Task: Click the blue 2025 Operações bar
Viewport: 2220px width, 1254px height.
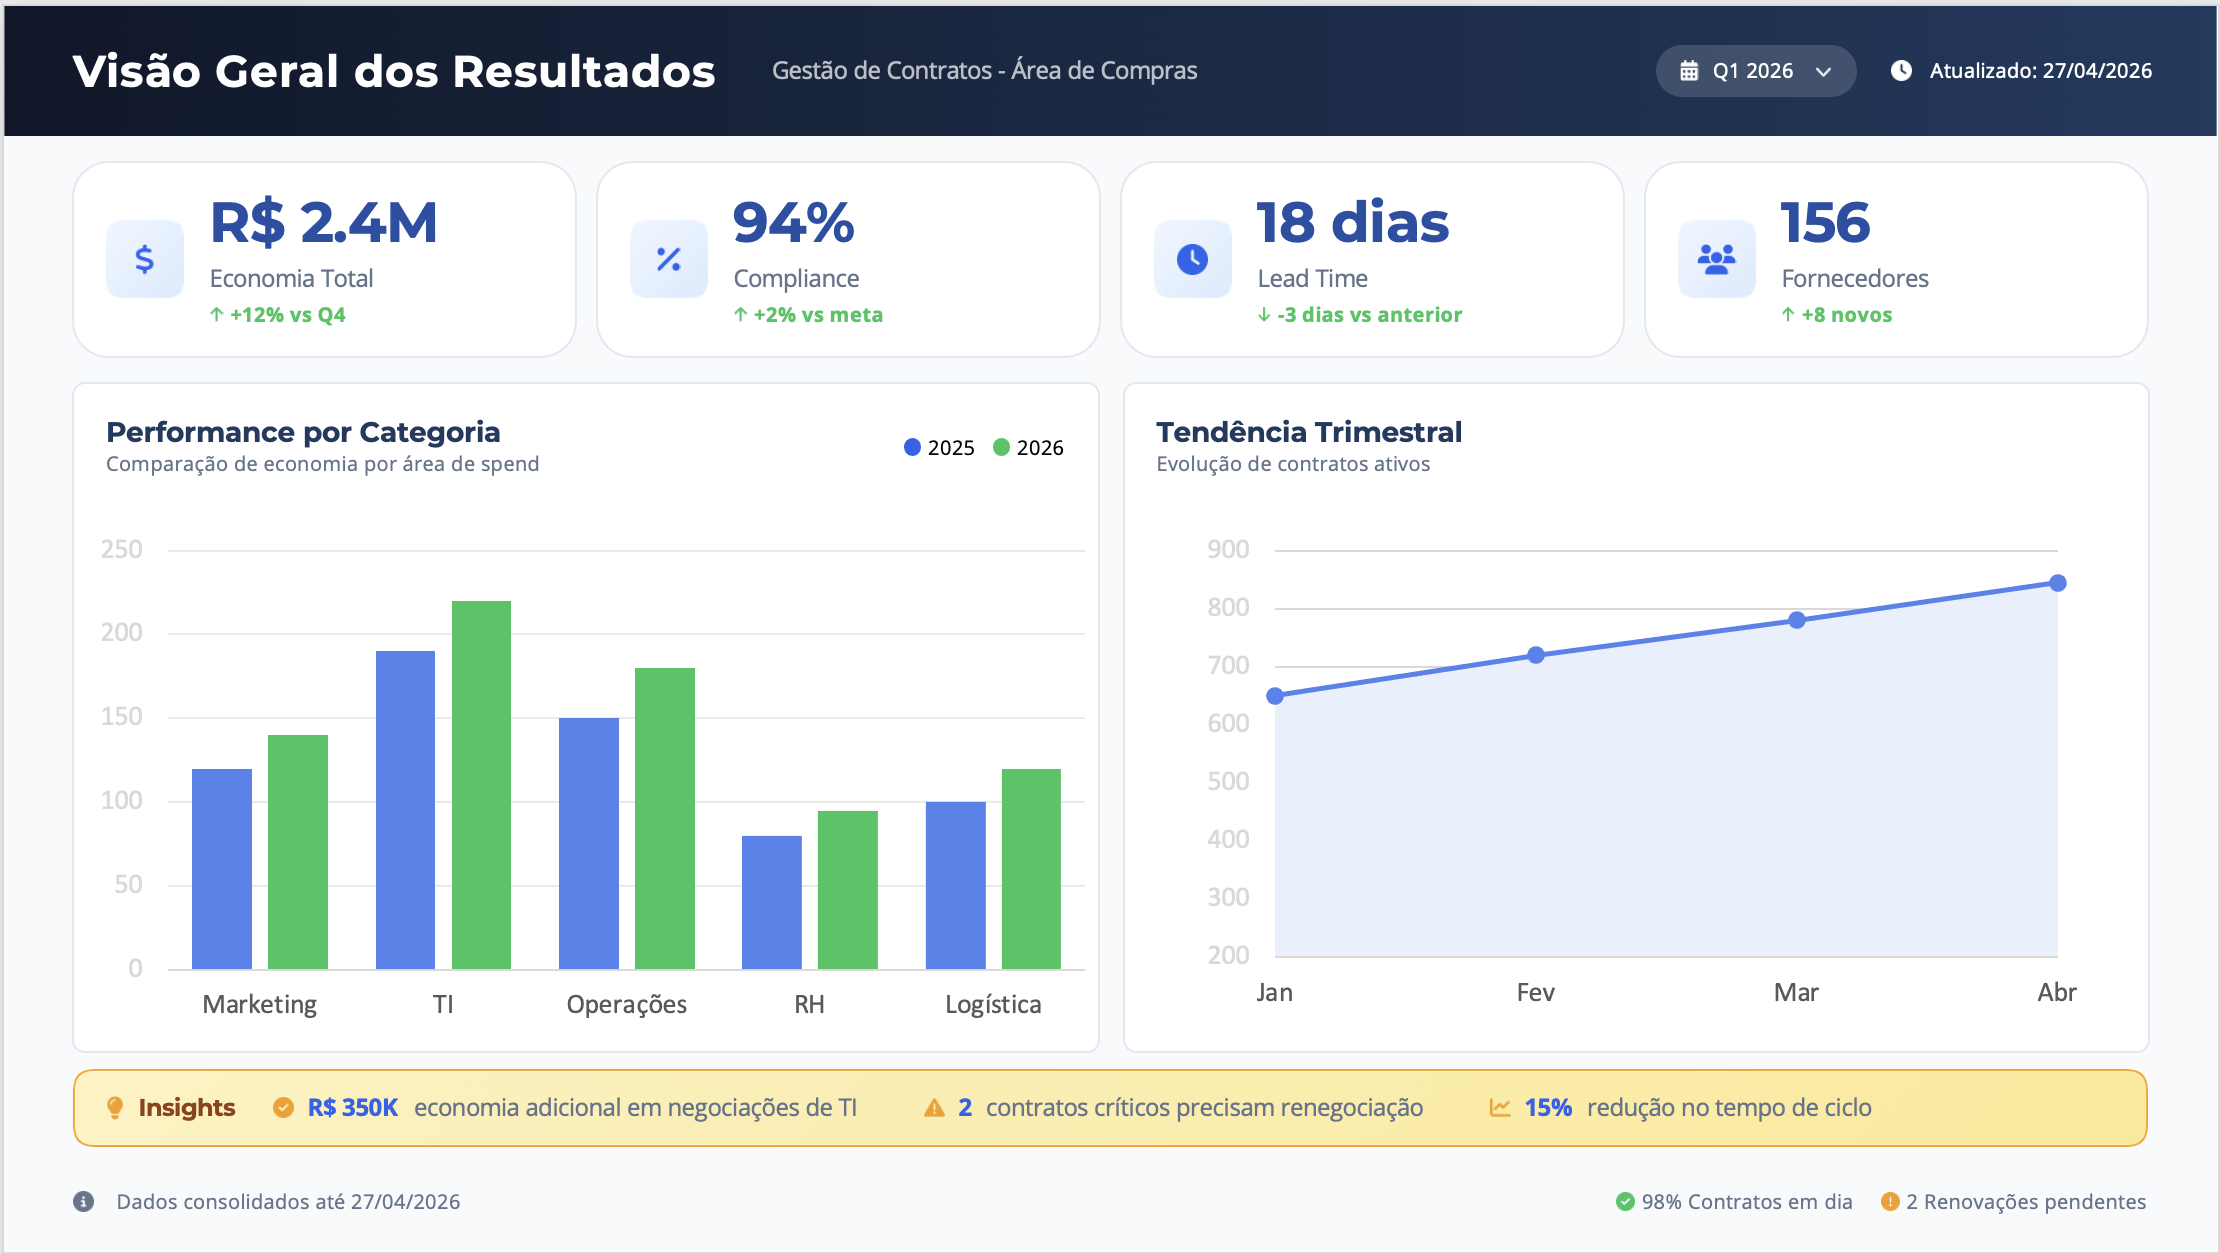Action: point(589,843)
